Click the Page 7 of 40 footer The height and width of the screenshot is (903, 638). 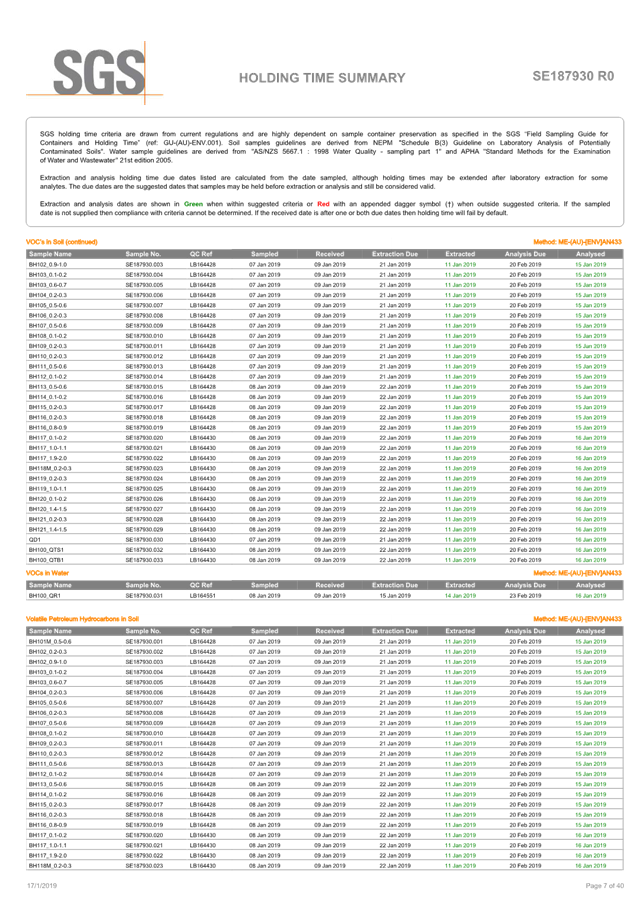click(605, 886)
